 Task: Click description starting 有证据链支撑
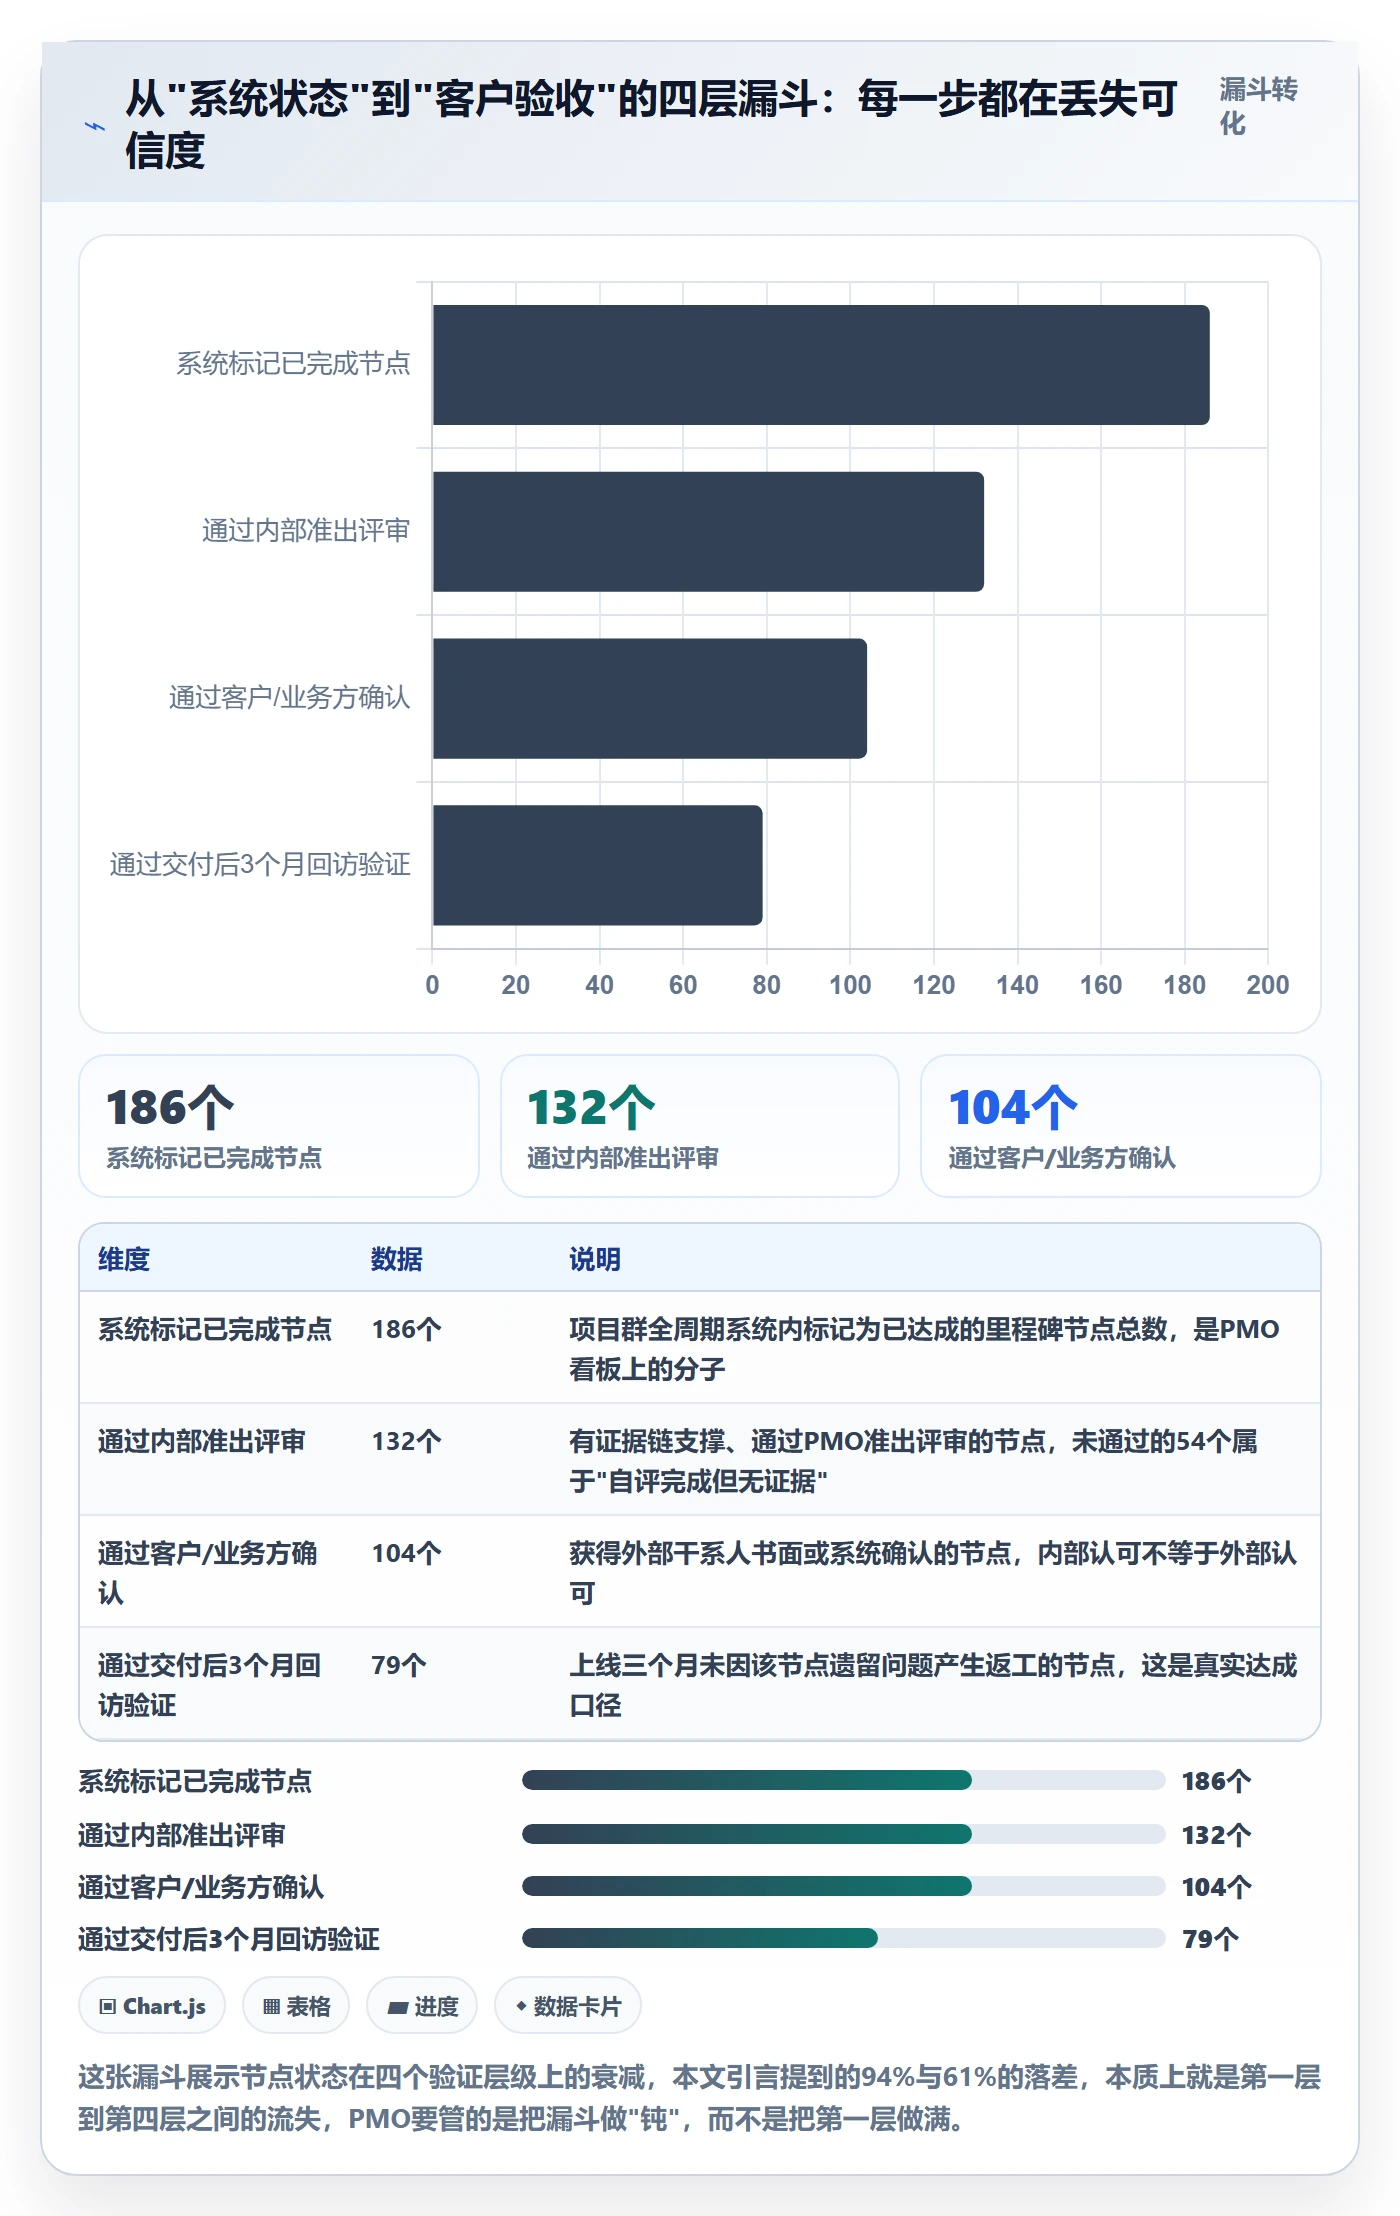(914, 1461)
